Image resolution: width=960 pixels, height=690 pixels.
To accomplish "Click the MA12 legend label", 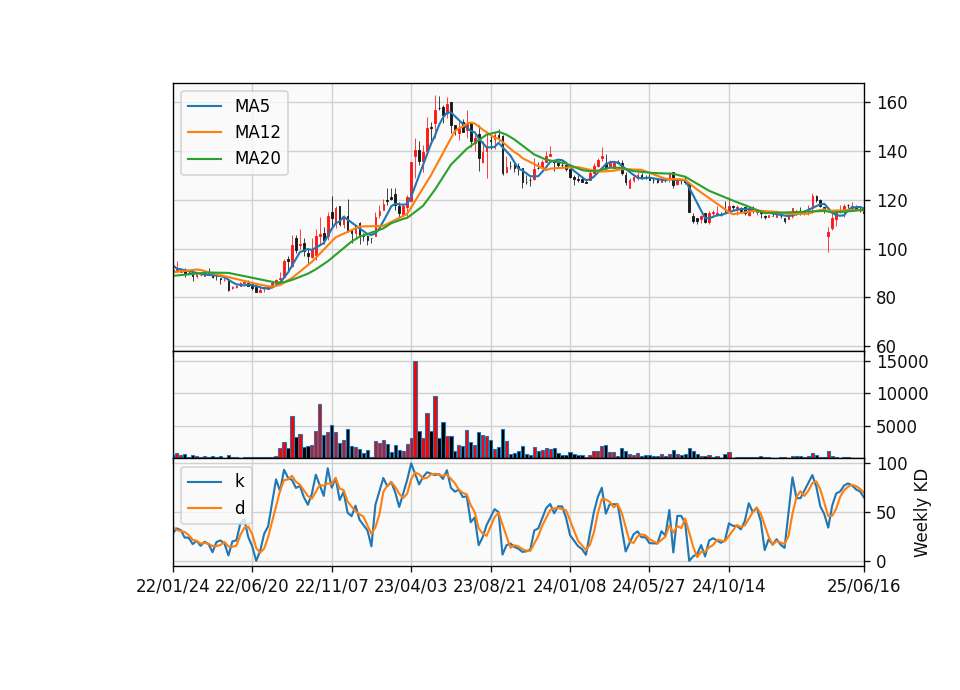I will pos(257,132).
